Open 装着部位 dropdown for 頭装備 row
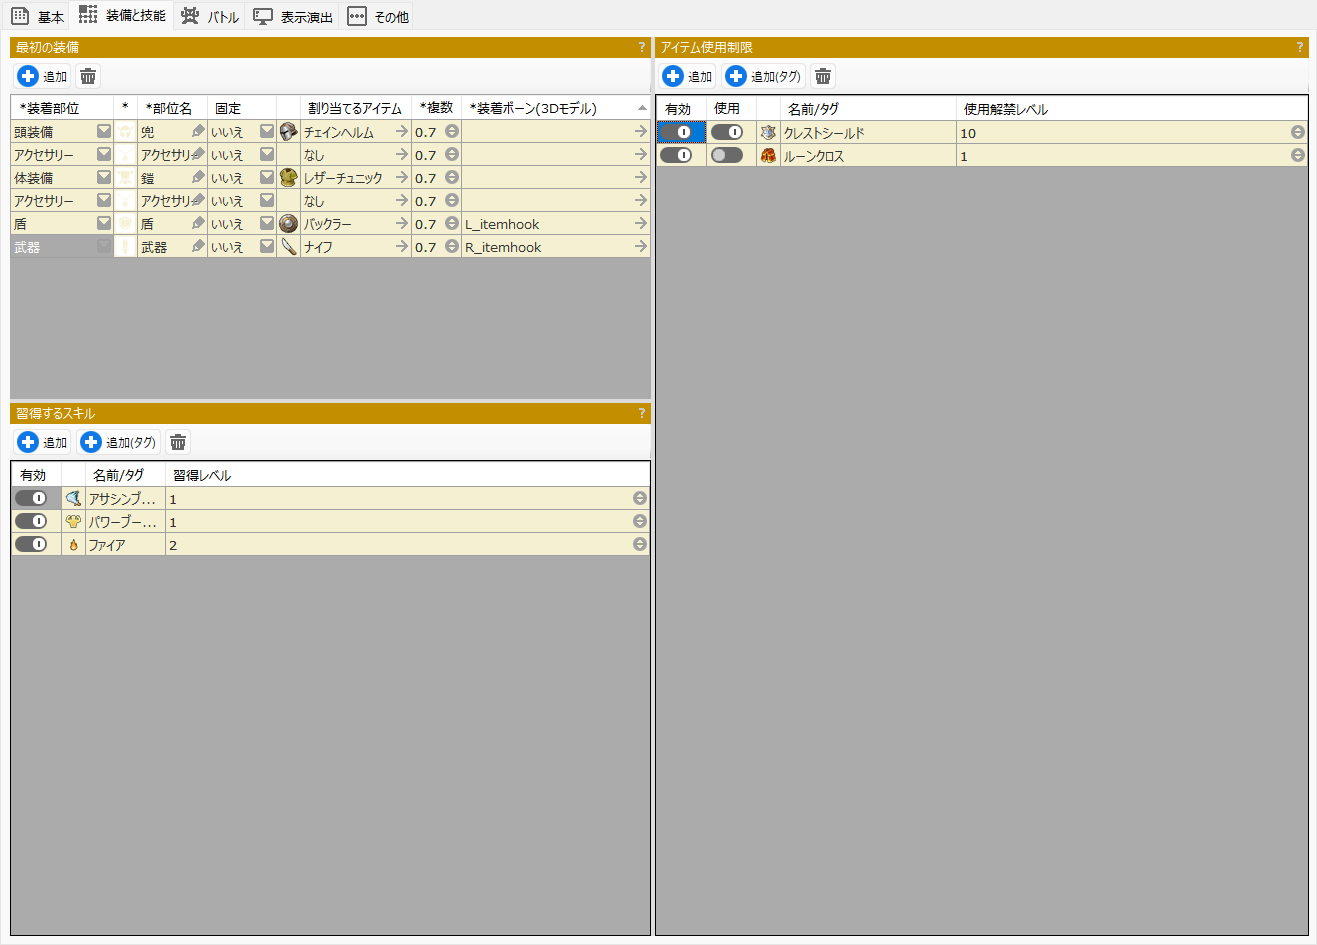Viewport: 1317px width, 945px height. coord(104,132)
